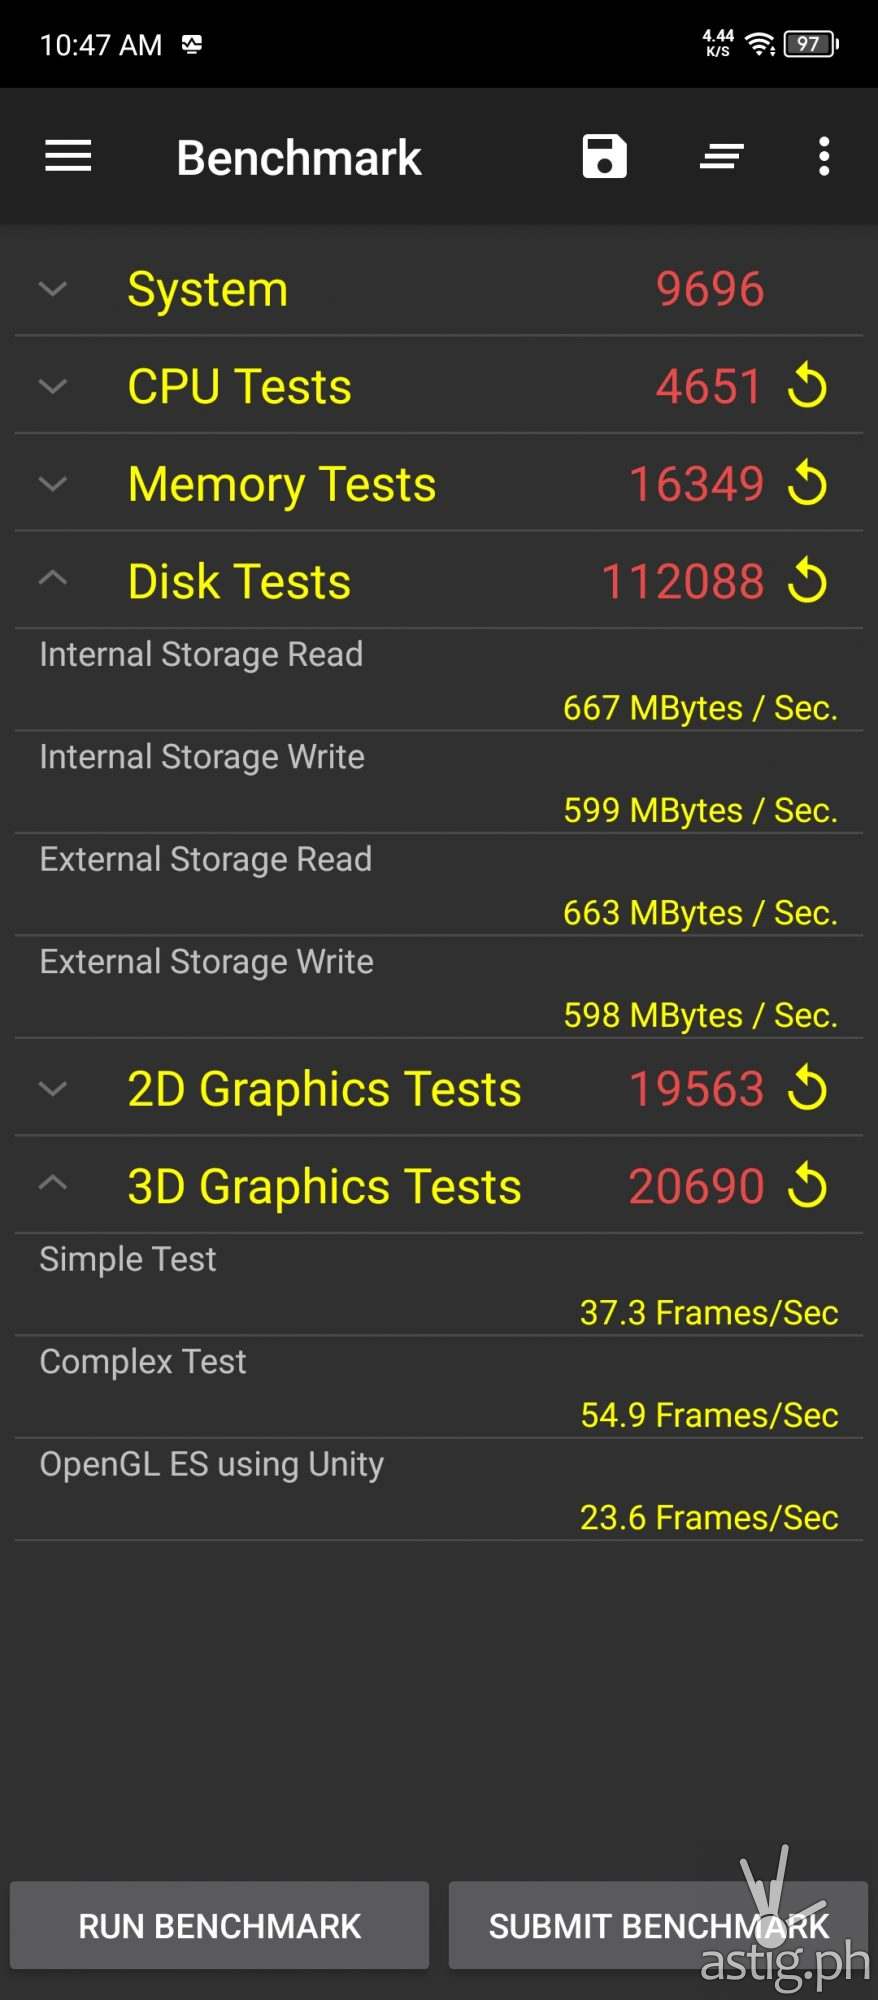
Task: Open the sort lines icon
Action: pyautogui.click(x=721, y=157)
